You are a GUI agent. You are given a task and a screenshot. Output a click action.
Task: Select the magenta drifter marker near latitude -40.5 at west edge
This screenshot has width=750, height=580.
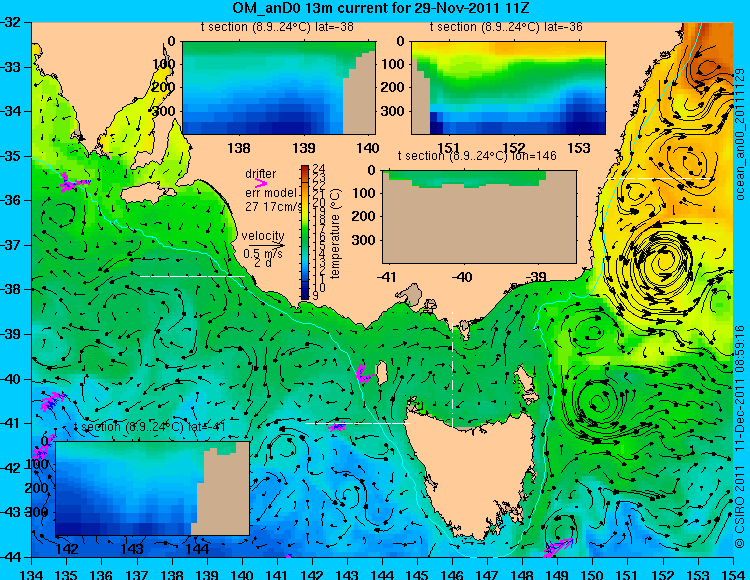52,401
